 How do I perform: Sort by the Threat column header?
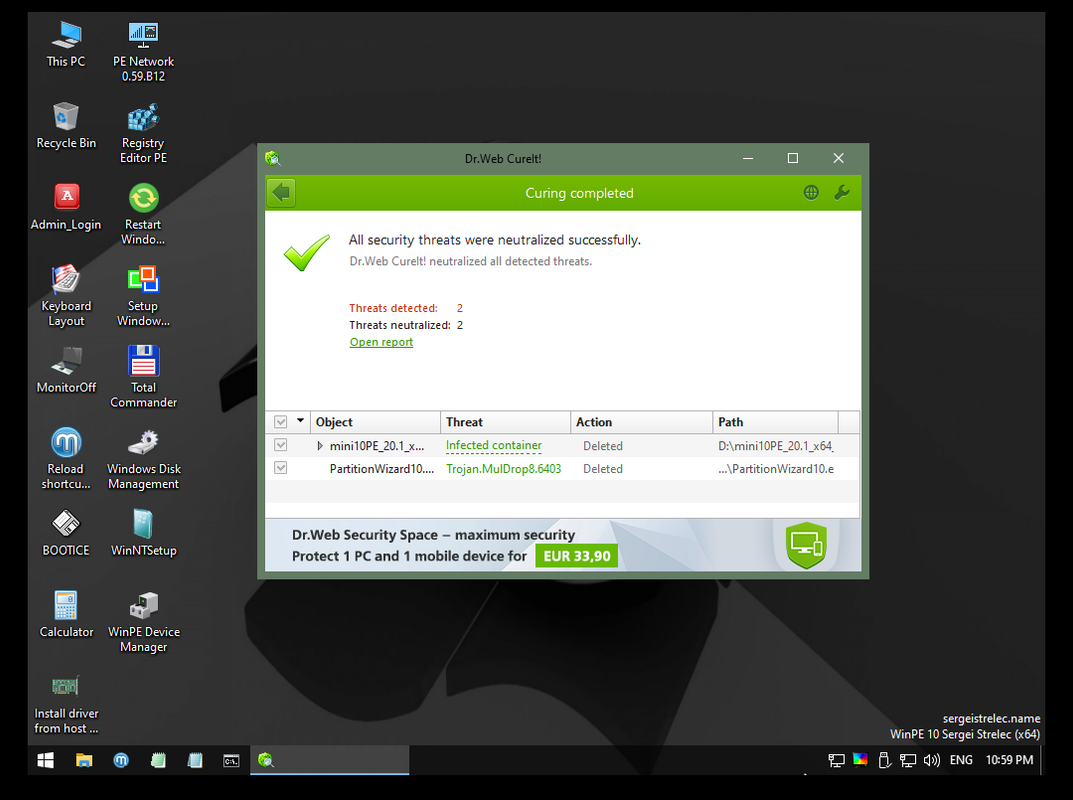click(505, 422)
